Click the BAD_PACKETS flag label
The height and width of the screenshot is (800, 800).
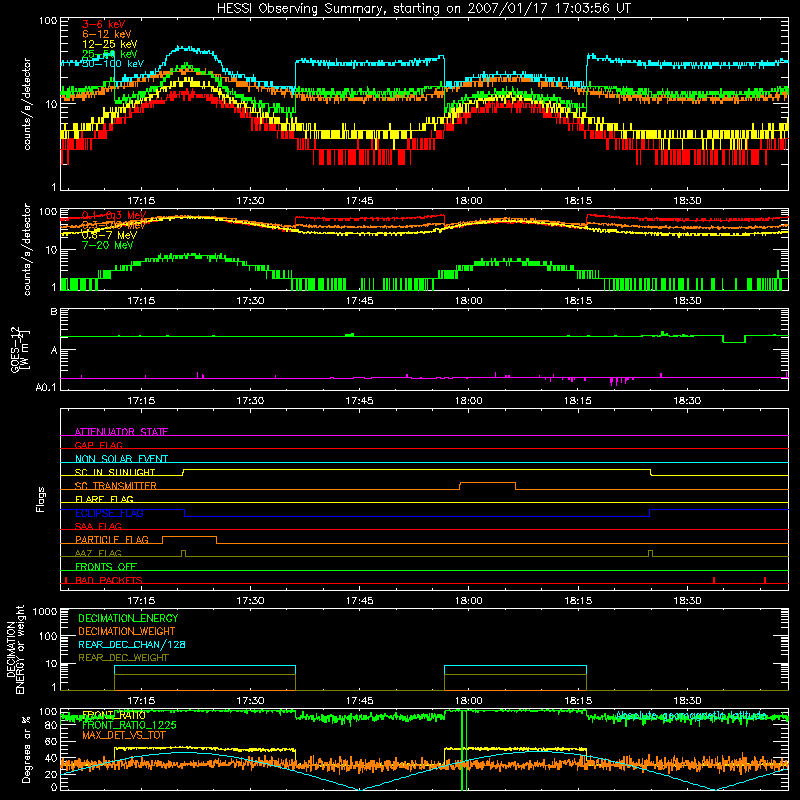click(109, 580)
